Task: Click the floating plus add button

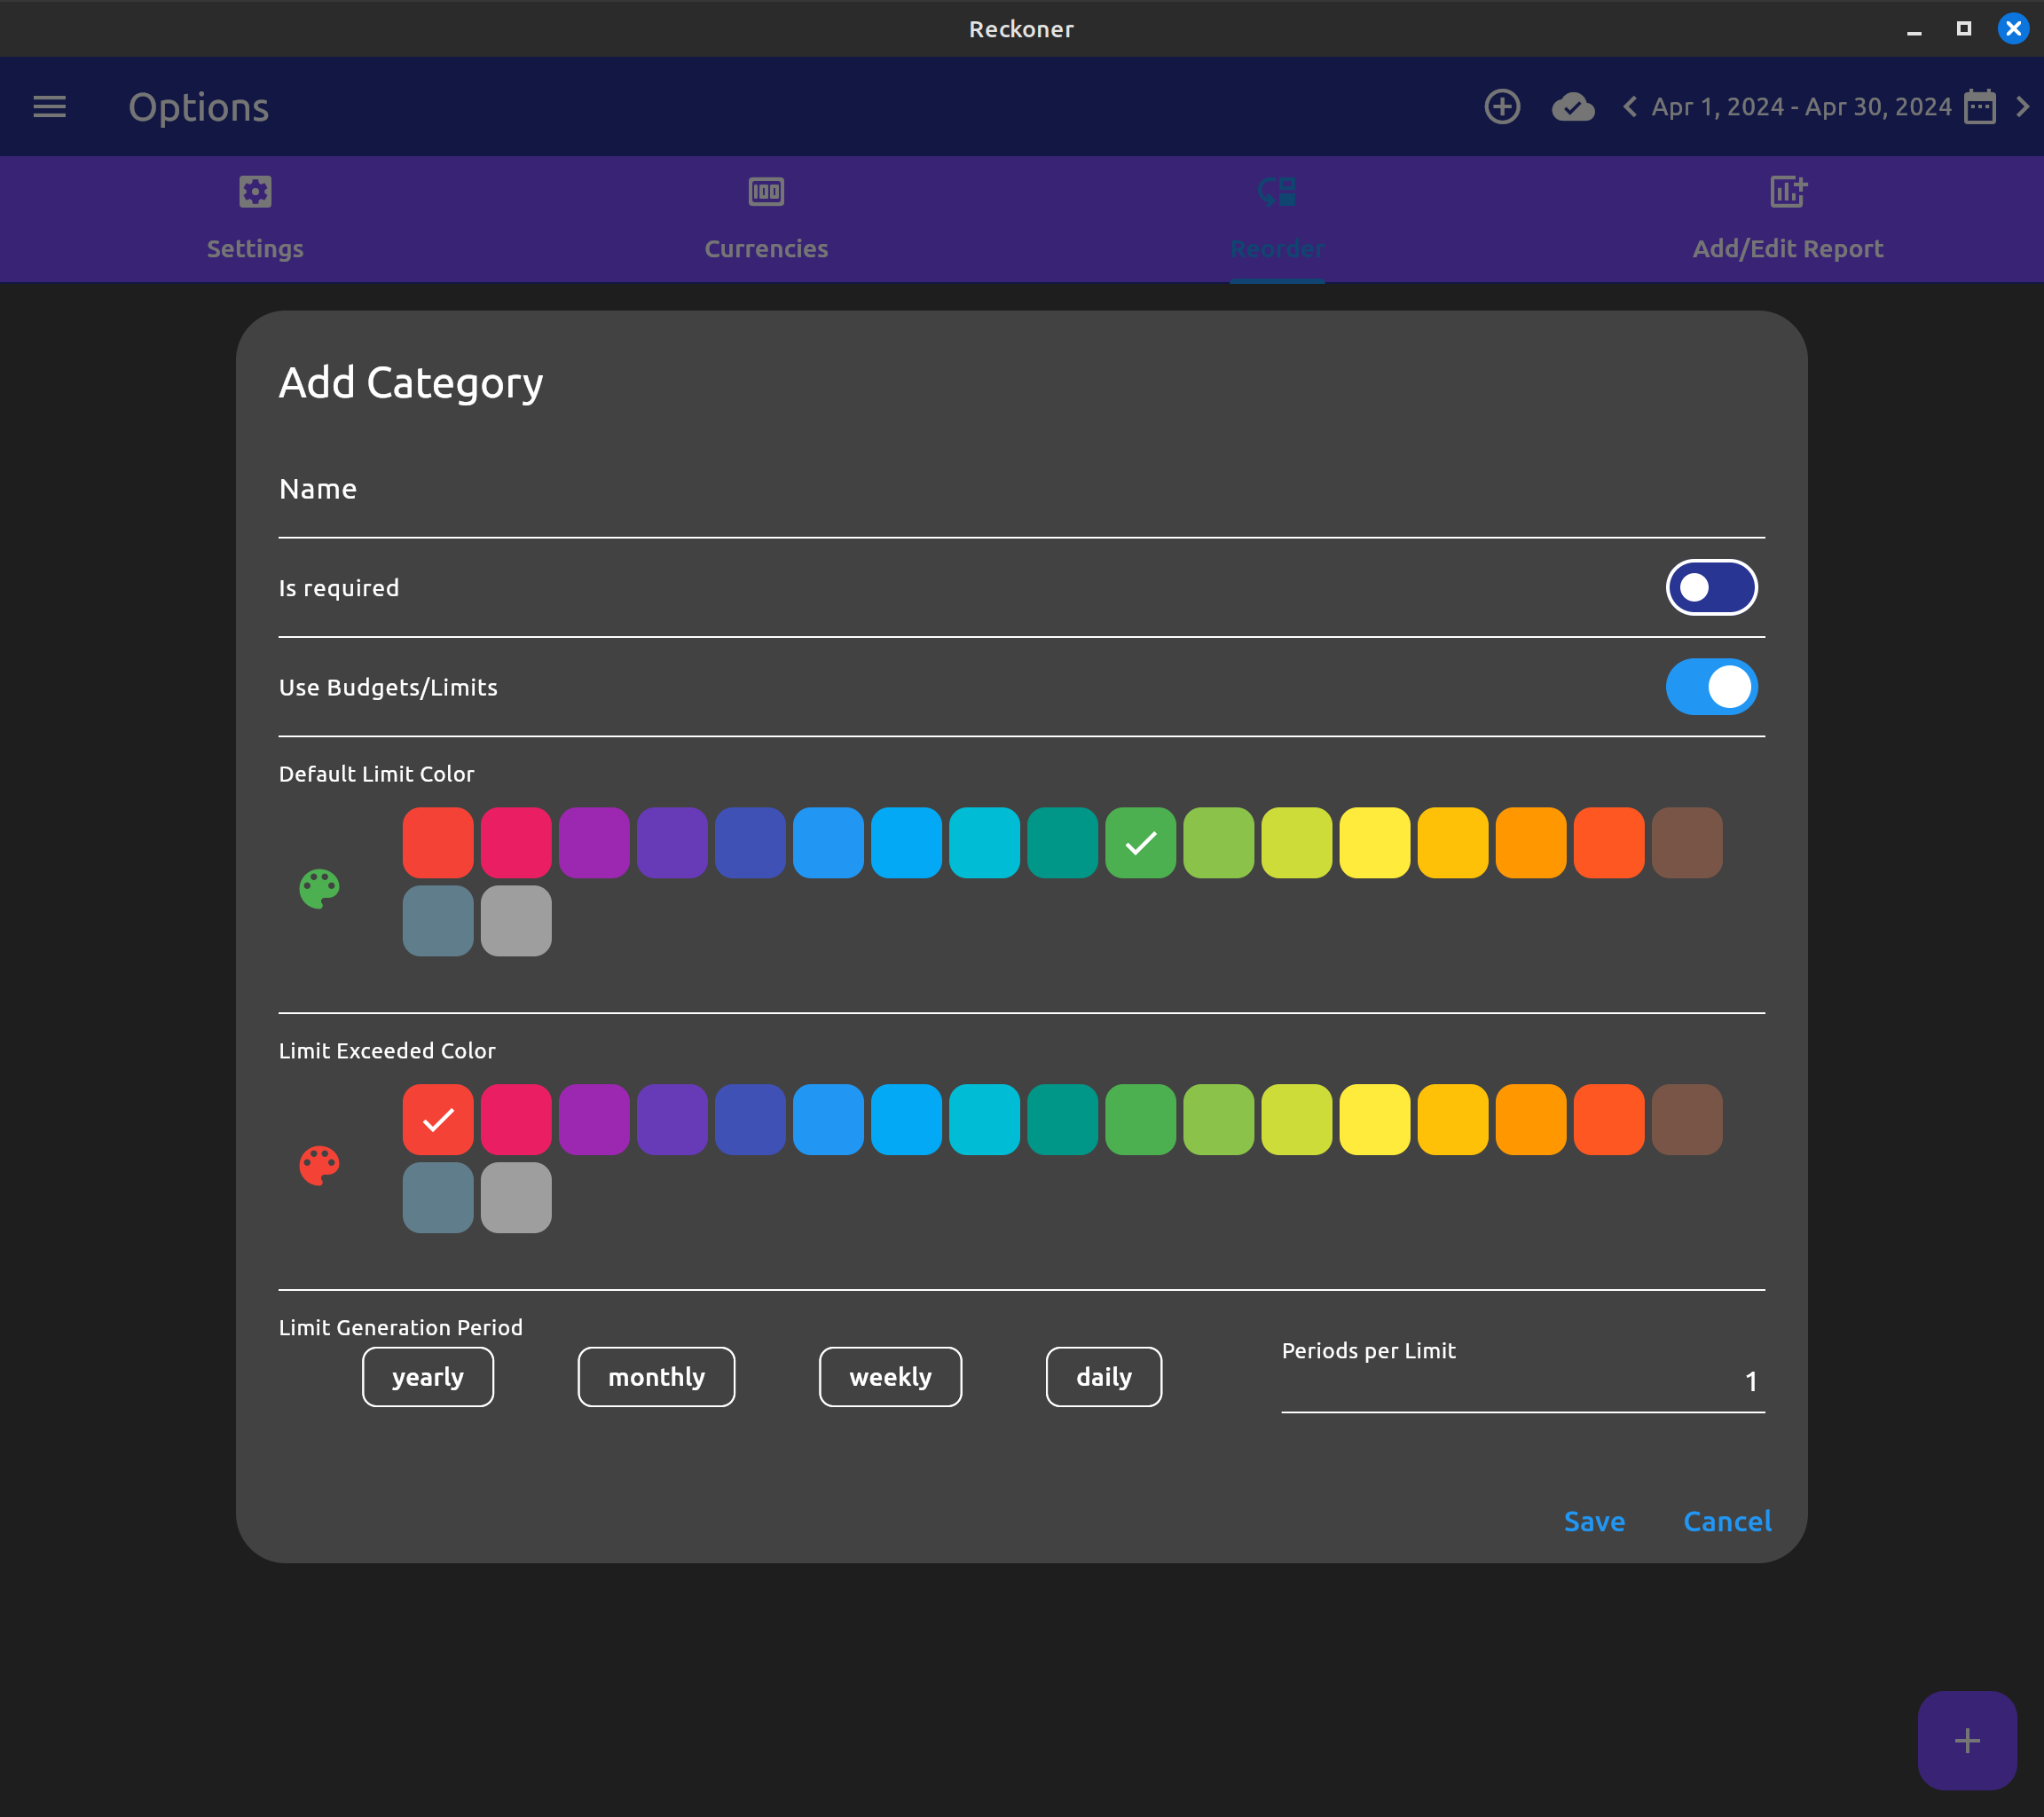Action: coord(1966,1740)
